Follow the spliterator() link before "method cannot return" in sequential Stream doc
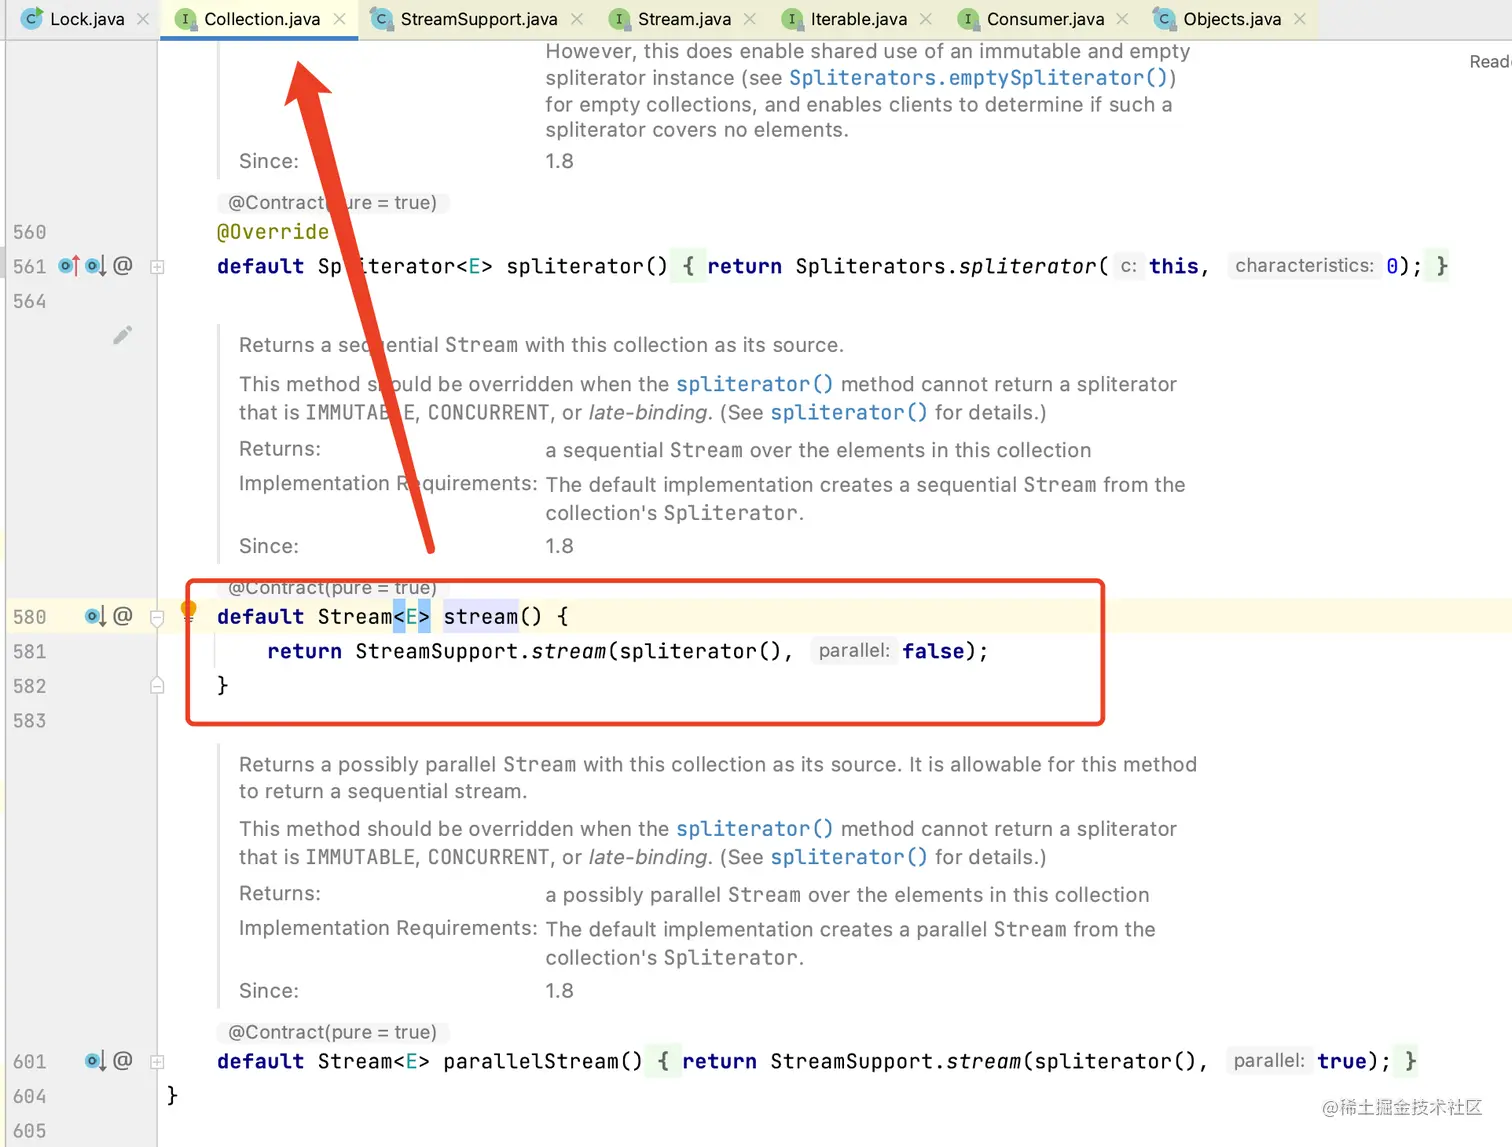The width and height of the screenshot is (1512, 1147). 754,384
